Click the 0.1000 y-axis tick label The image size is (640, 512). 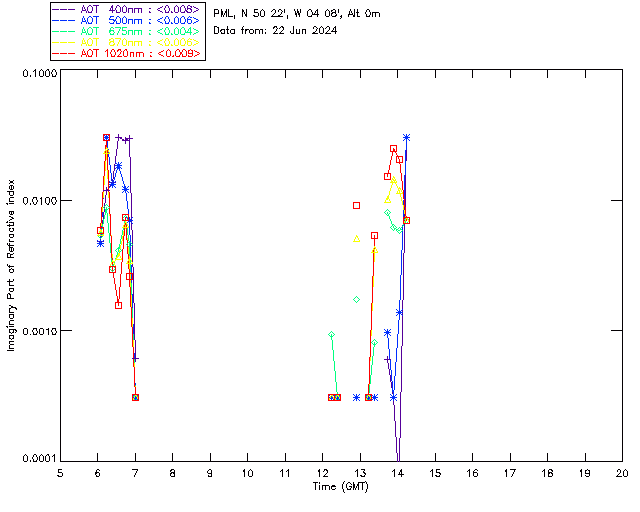[39, 73]
